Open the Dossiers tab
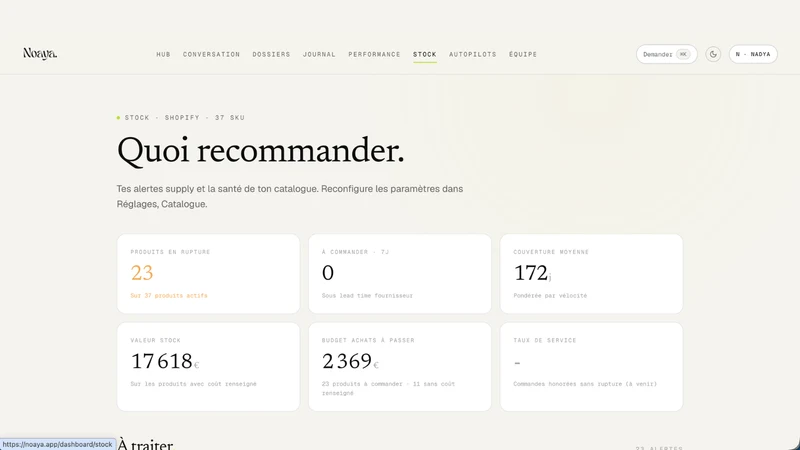The height and width of the screenshot is (450, 800). 271,54
